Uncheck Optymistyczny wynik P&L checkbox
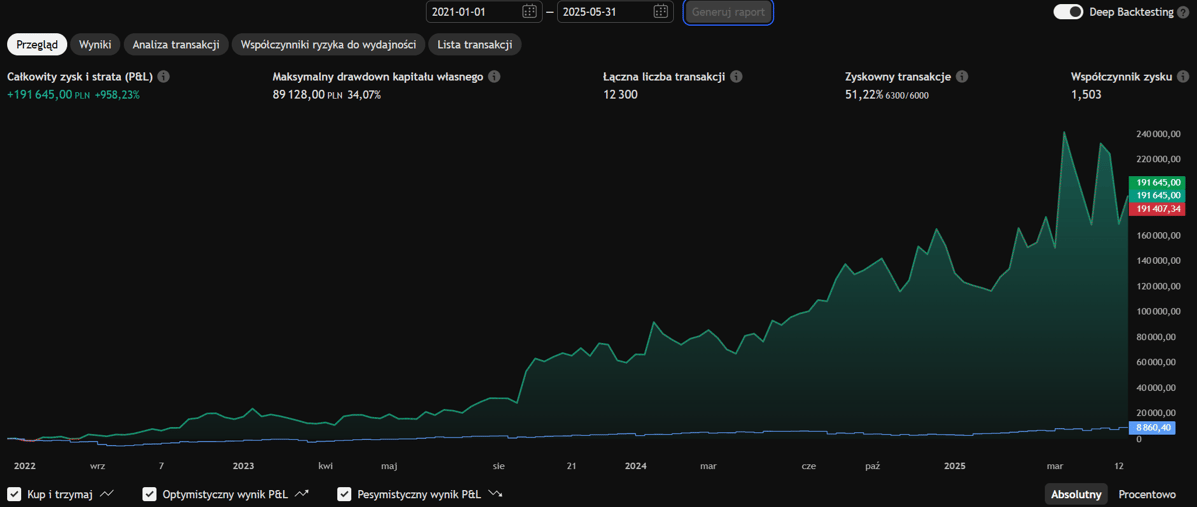 pyautogui.click(x=150, y=494)
